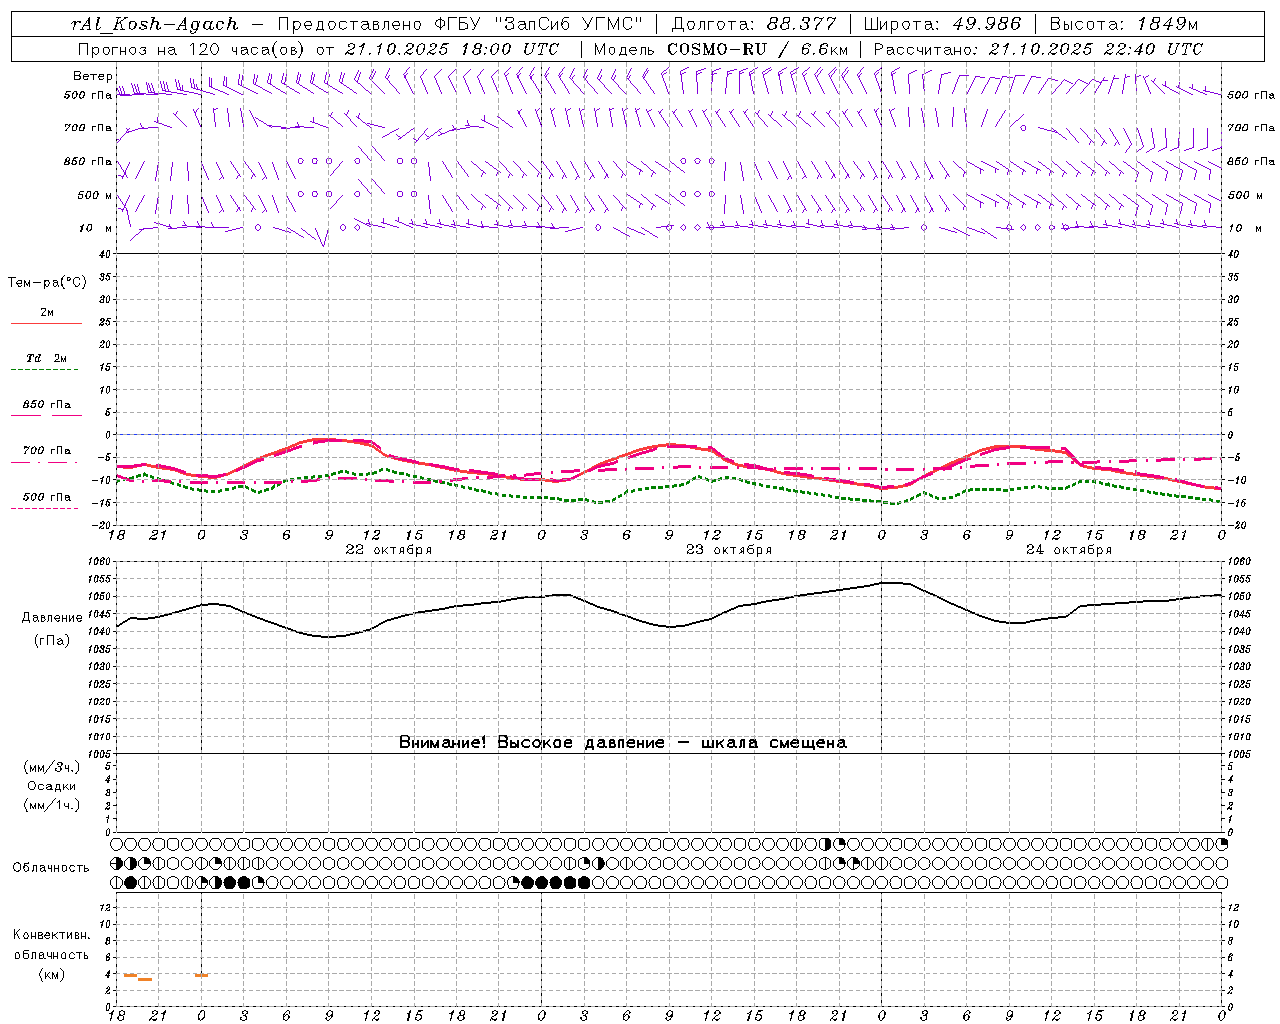Click the 24 октября date label

point(1069,550)
